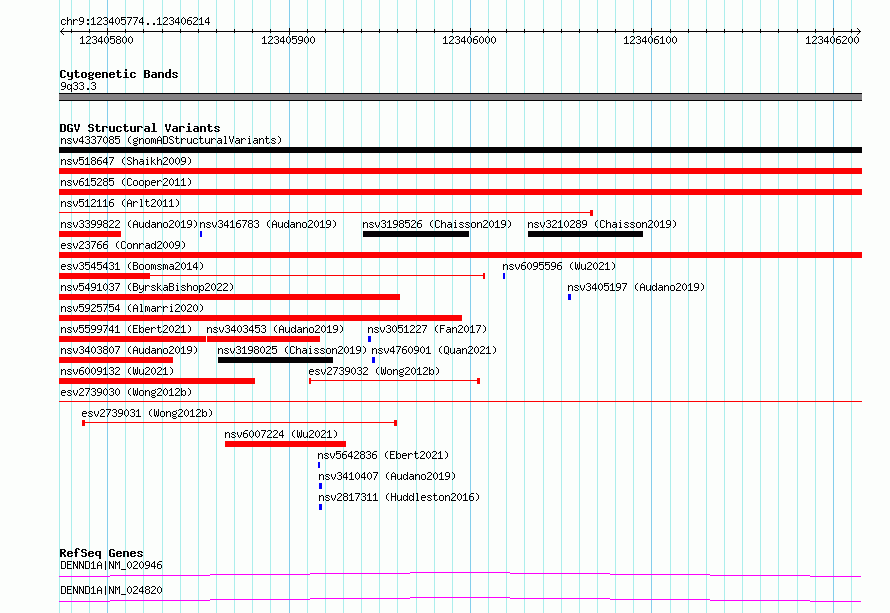
Task: Click ruler position 123405800
Action: pos(106,40)
